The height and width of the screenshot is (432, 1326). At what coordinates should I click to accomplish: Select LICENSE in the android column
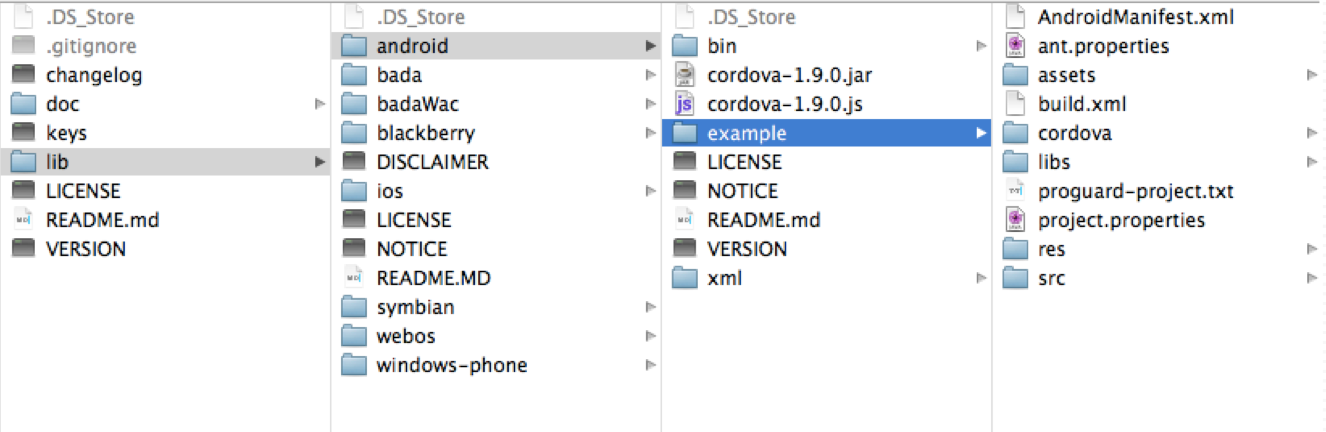(x=744, y=162)
